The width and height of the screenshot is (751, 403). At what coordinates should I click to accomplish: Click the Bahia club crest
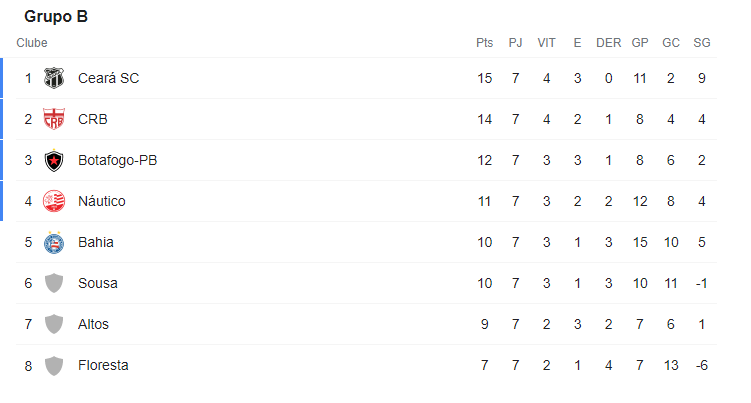54,242
